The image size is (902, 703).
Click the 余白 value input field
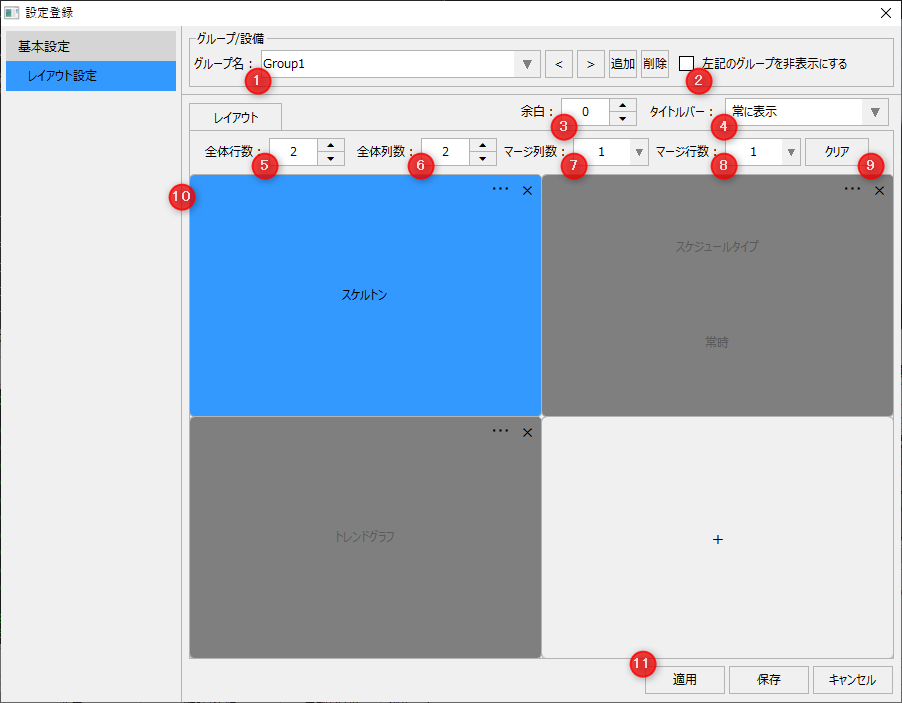coord(586,112)
